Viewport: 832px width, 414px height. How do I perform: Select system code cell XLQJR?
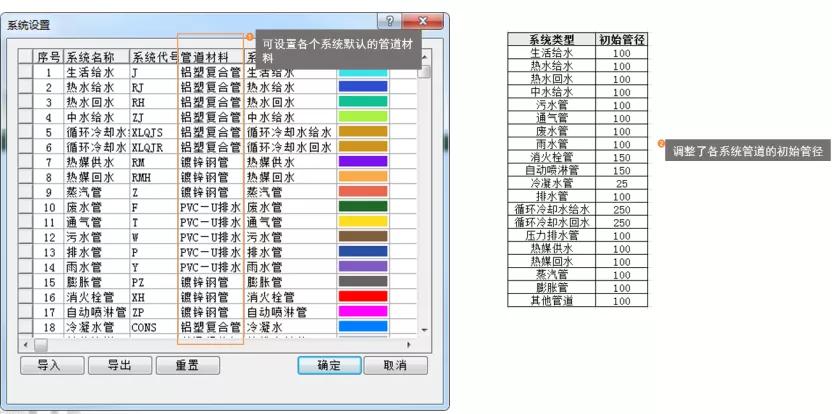153,146
